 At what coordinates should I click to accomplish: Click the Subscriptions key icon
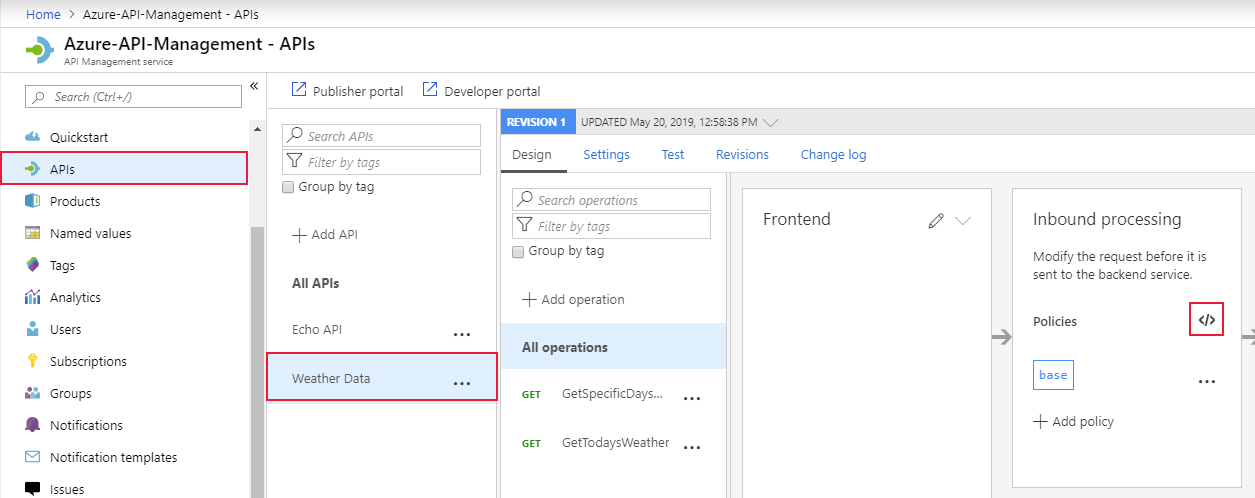click(x=32, y=361)
